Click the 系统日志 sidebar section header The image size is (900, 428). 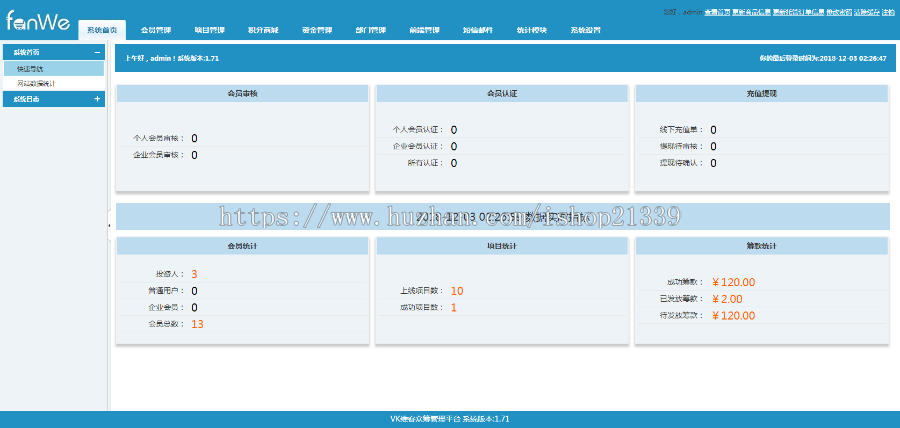tap(53, 99)
